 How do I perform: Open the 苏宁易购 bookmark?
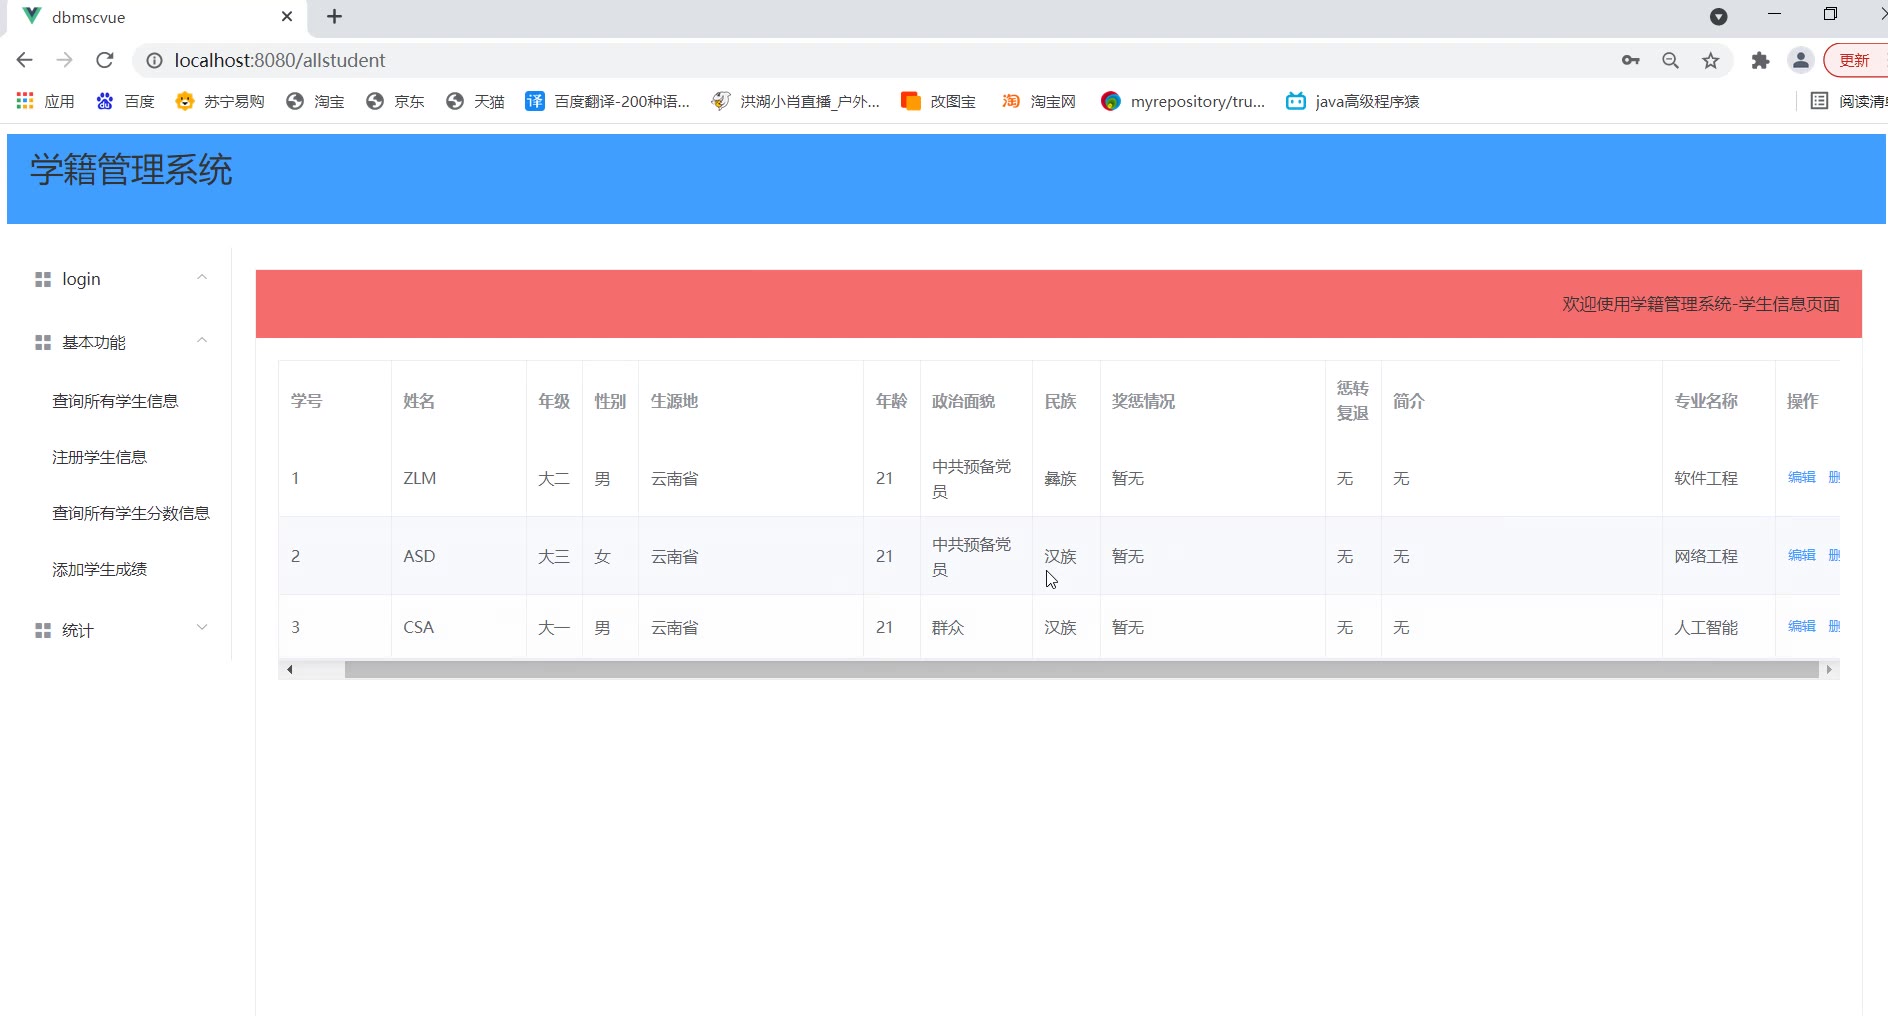pyautogui.click(x=220, y=101)
